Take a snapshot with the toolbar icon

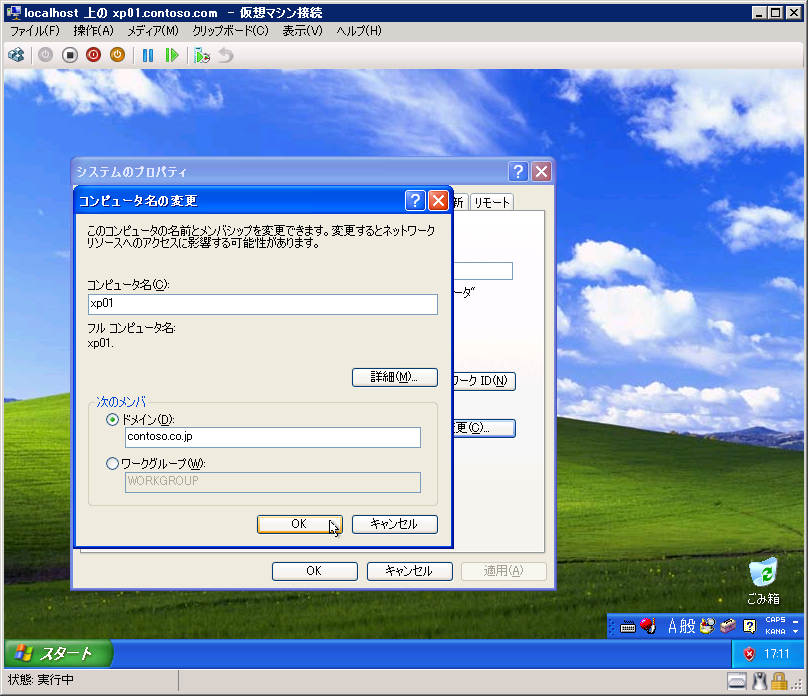[x=201, y=55]
